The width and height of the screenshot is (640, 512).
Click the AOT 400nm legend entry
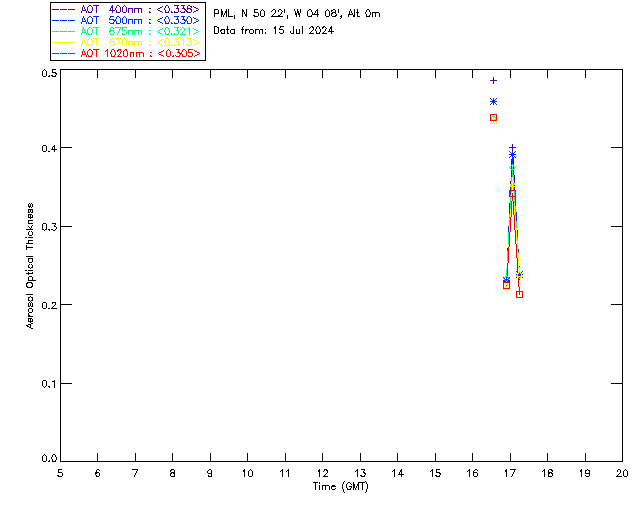[126, 9]
